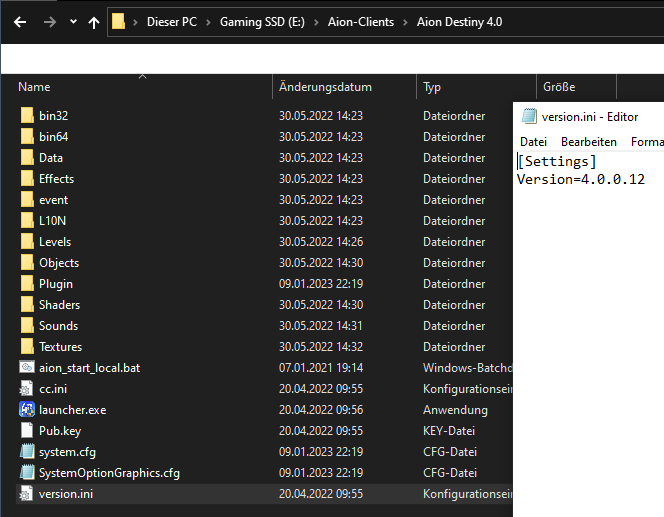Viewport: 664px width, 517px height.
Task: Select the L10N folder icon
Action: tap(27, 220)
